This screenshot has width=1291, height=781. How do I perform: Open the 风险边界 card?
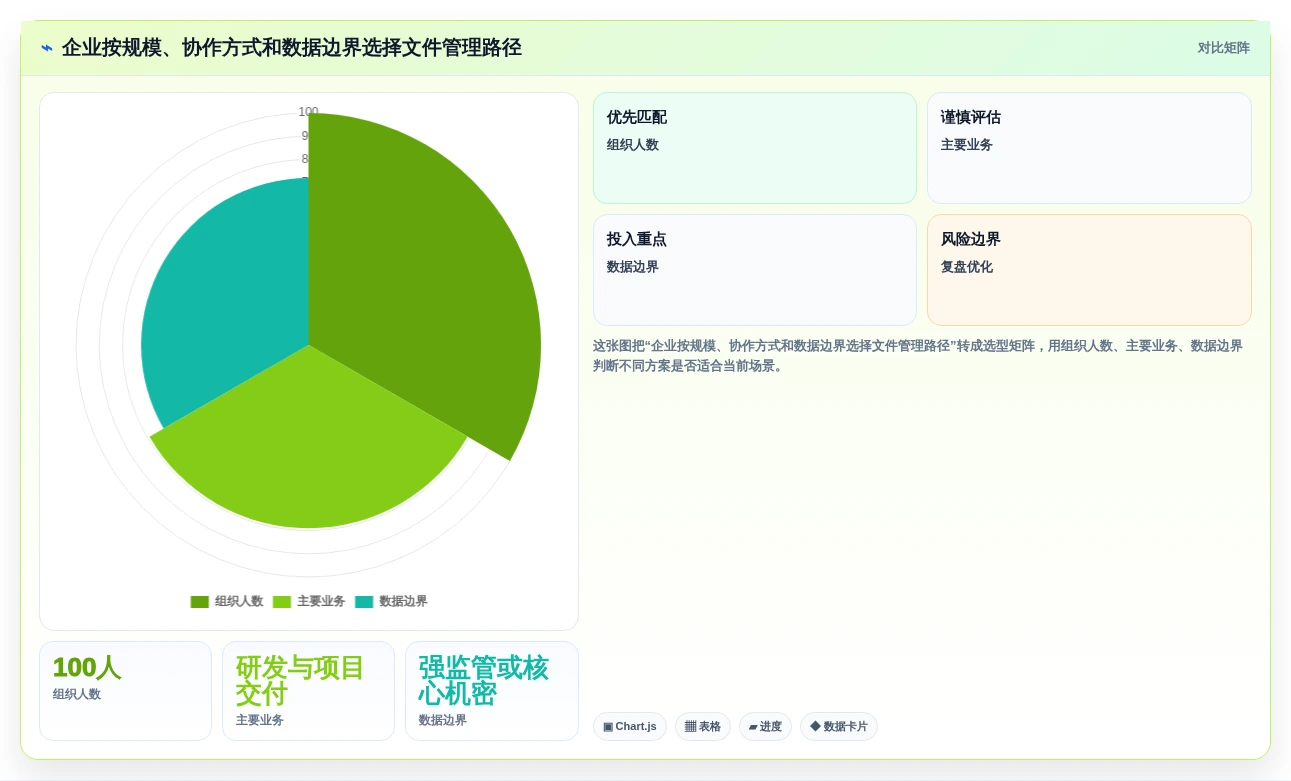click(x=1089, y=270)
